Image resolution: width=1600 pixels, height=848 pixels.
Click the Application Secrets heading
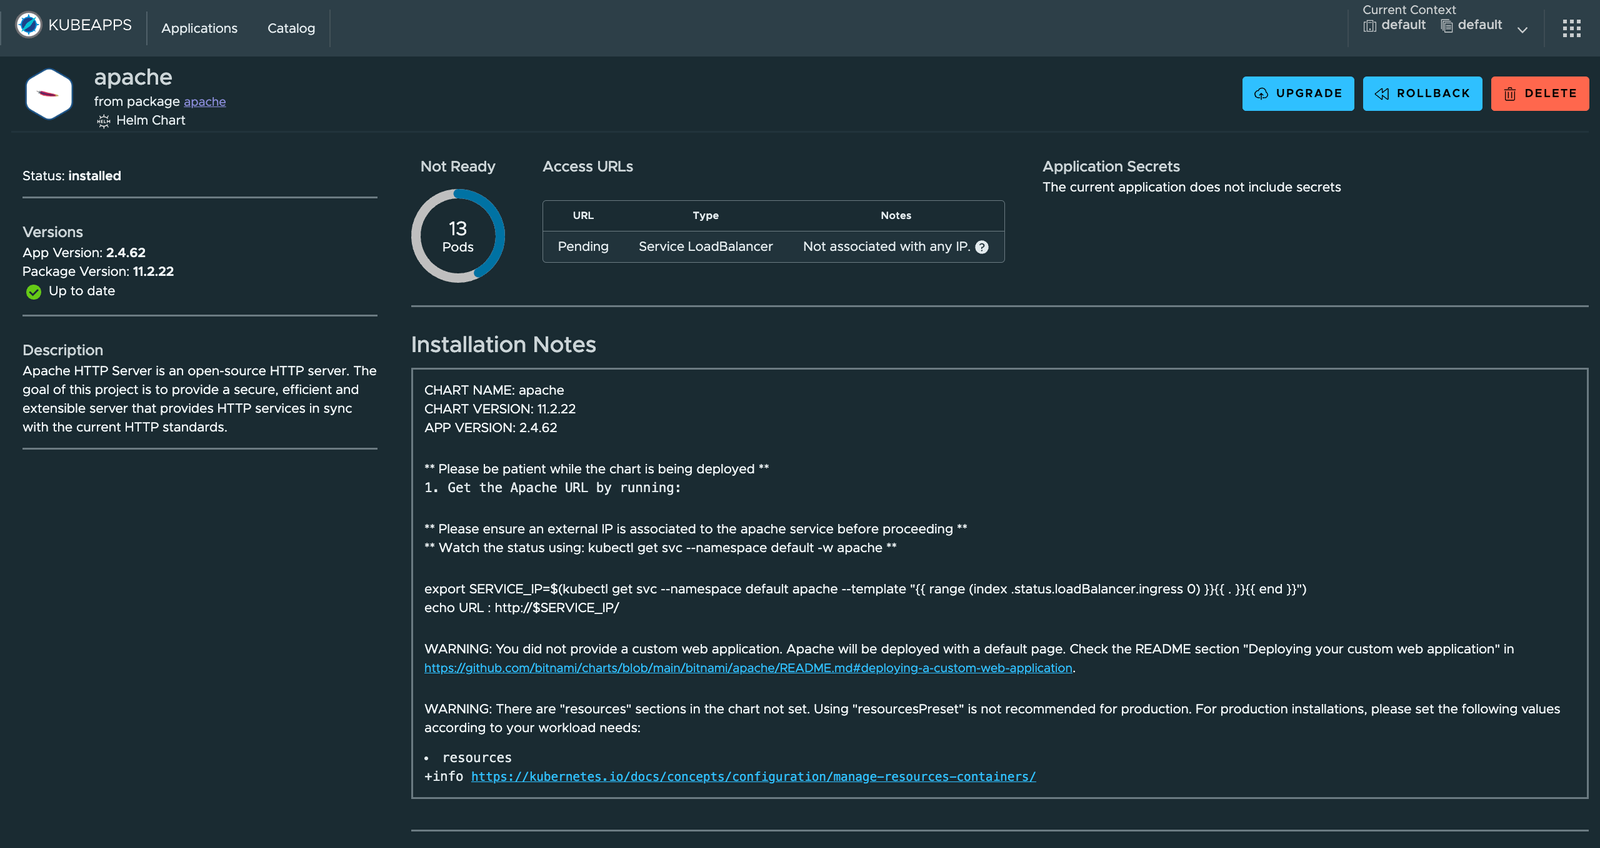[1111, 166]
